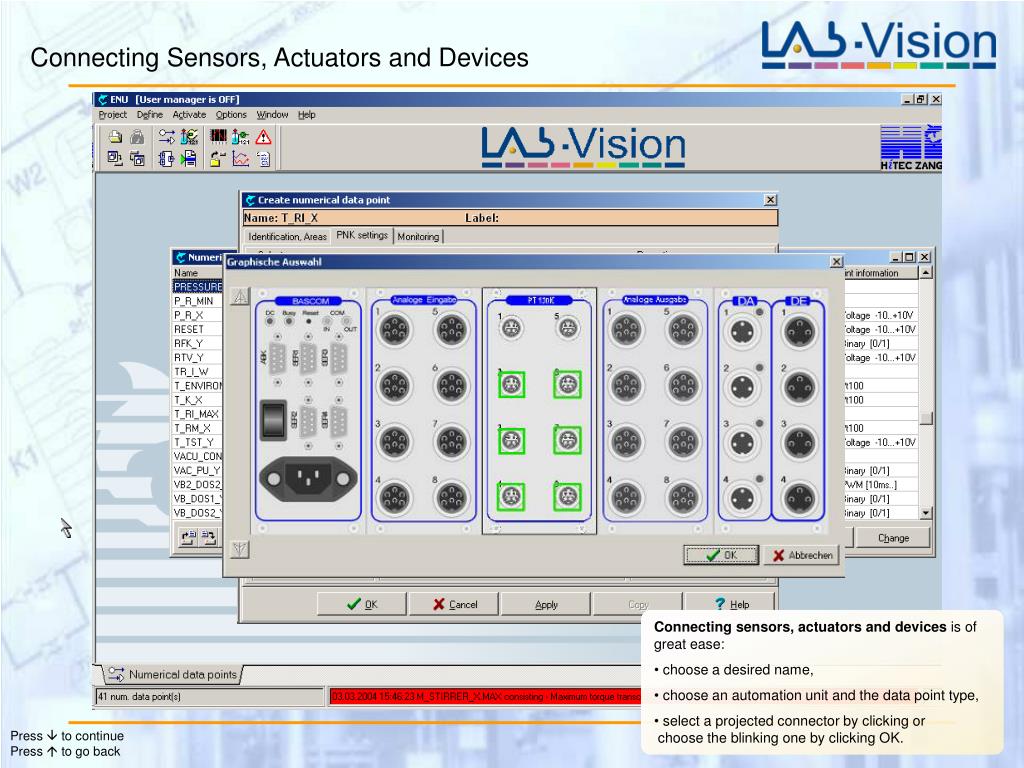This screenshot has height=768, width=1024.
Task: Select DA connector 3
Action: pyautogui.click(x=743, y=443)
